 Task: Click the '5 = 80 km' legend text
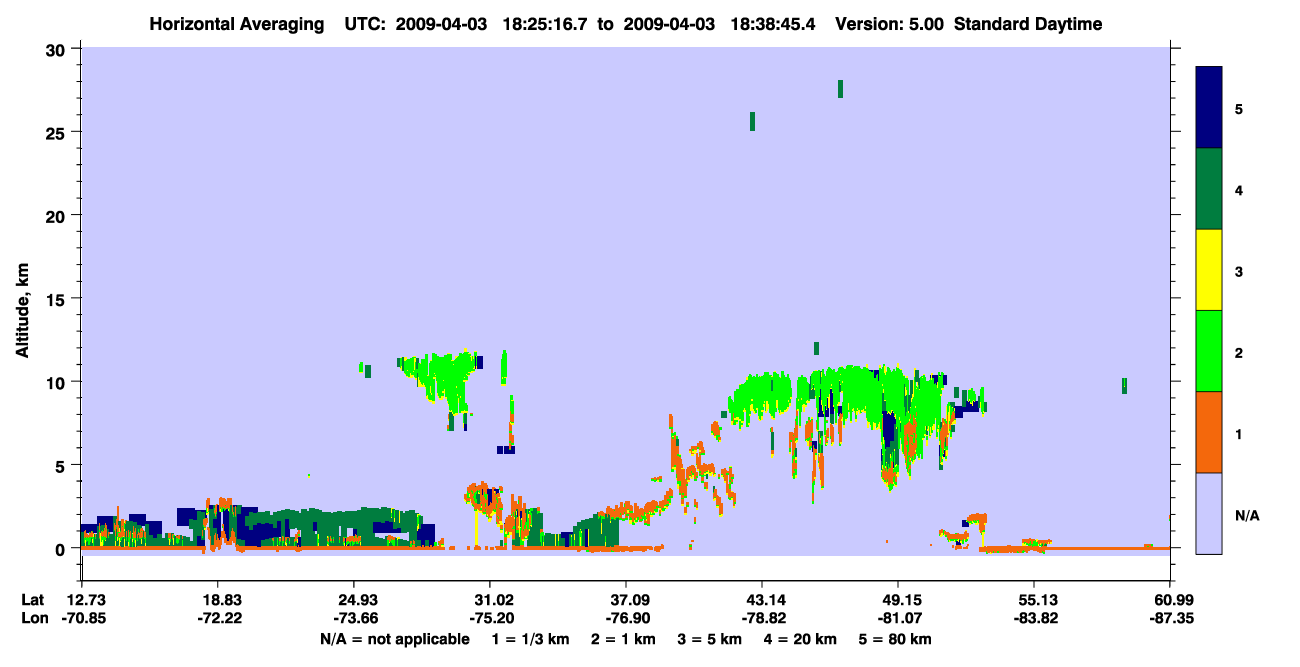coord(896,639)
